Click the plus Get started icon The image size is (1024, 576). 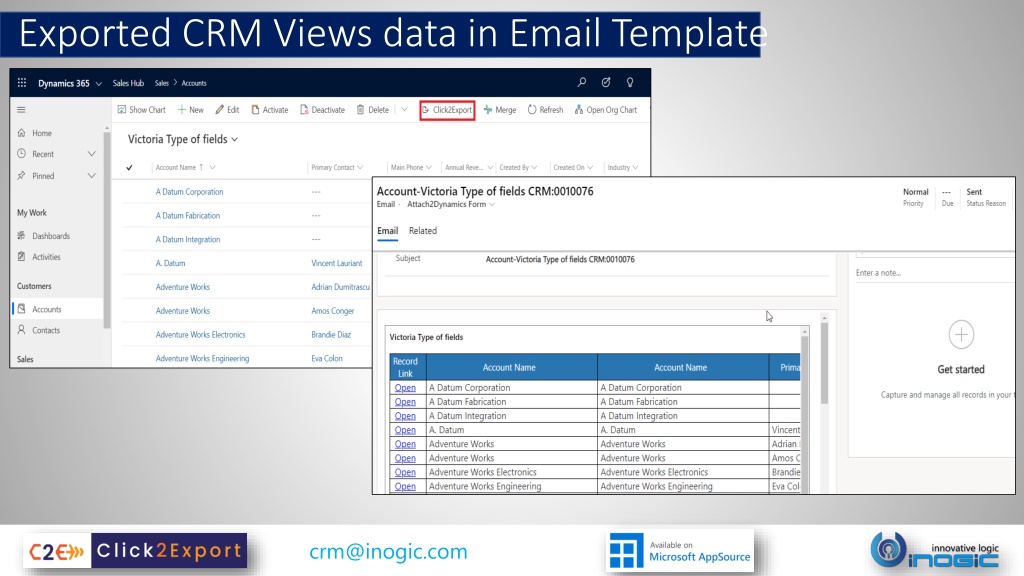point(961,334)
